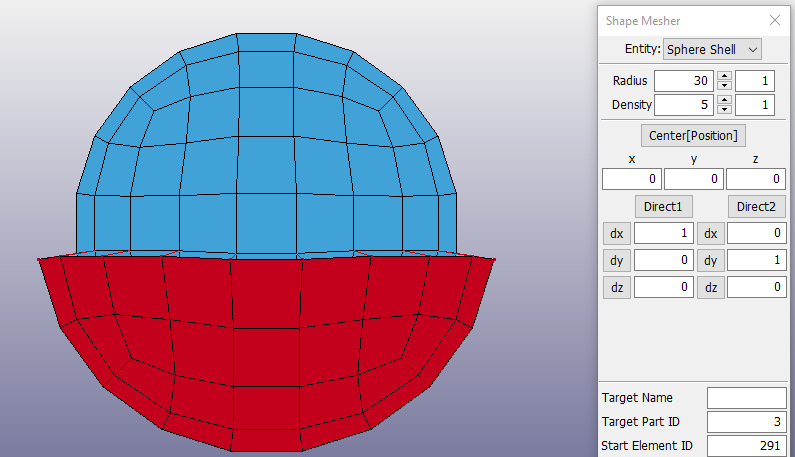The image size is (795, 457).
Task: Click the Direct2 dy value field
Action: coord(756,260)
